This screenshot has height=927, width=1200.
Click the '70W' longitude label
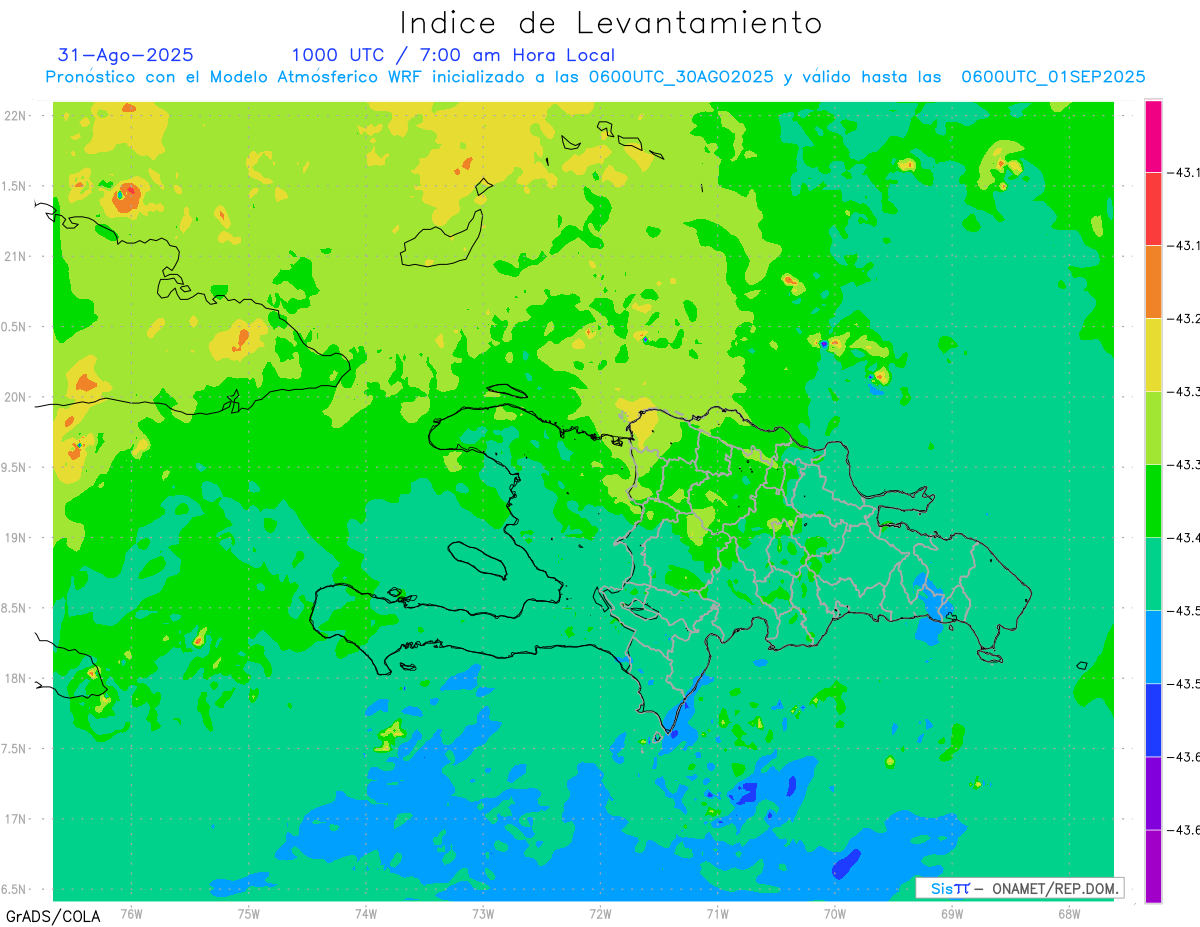835,913
